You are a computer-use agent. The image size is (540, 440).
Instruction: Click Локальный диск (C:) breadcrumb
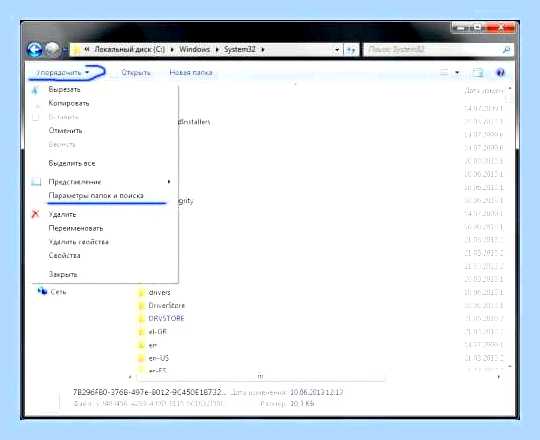click(x=129, y=50)
